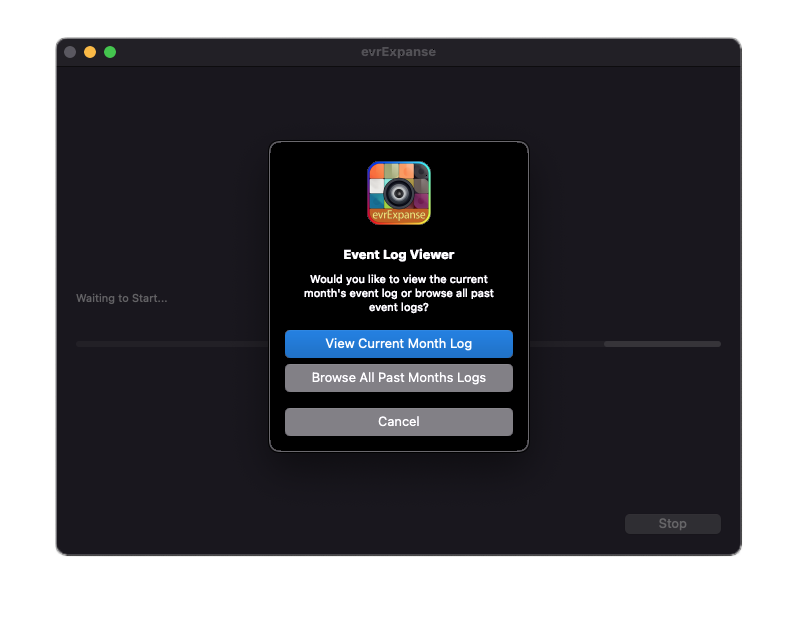The image size is (797, 629).
Task: Click the gray close window button
Action: click(x=70, y=52)
